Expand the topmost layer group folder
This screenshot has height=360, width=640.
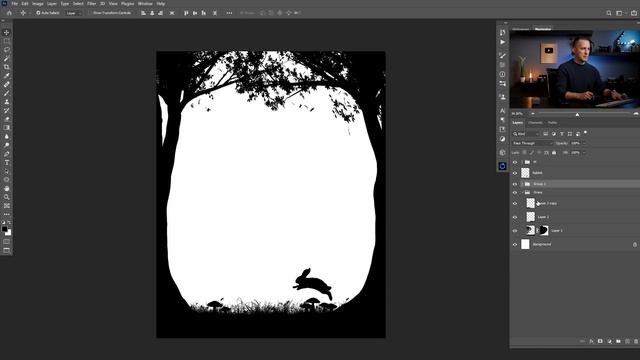[x=522, y=162]
